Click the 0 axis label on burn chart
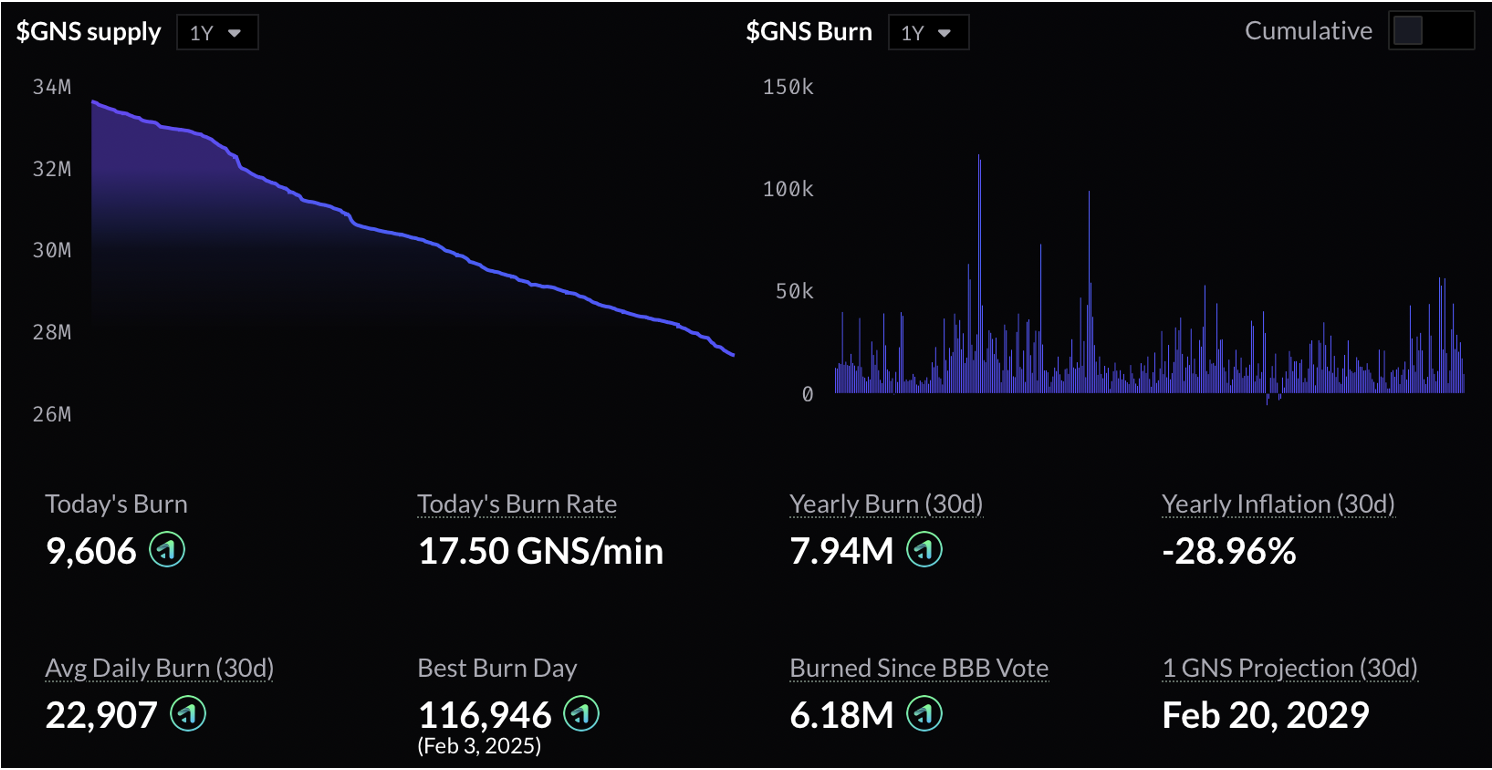Viewport: 1492px width, 770px height. [808, 394]
